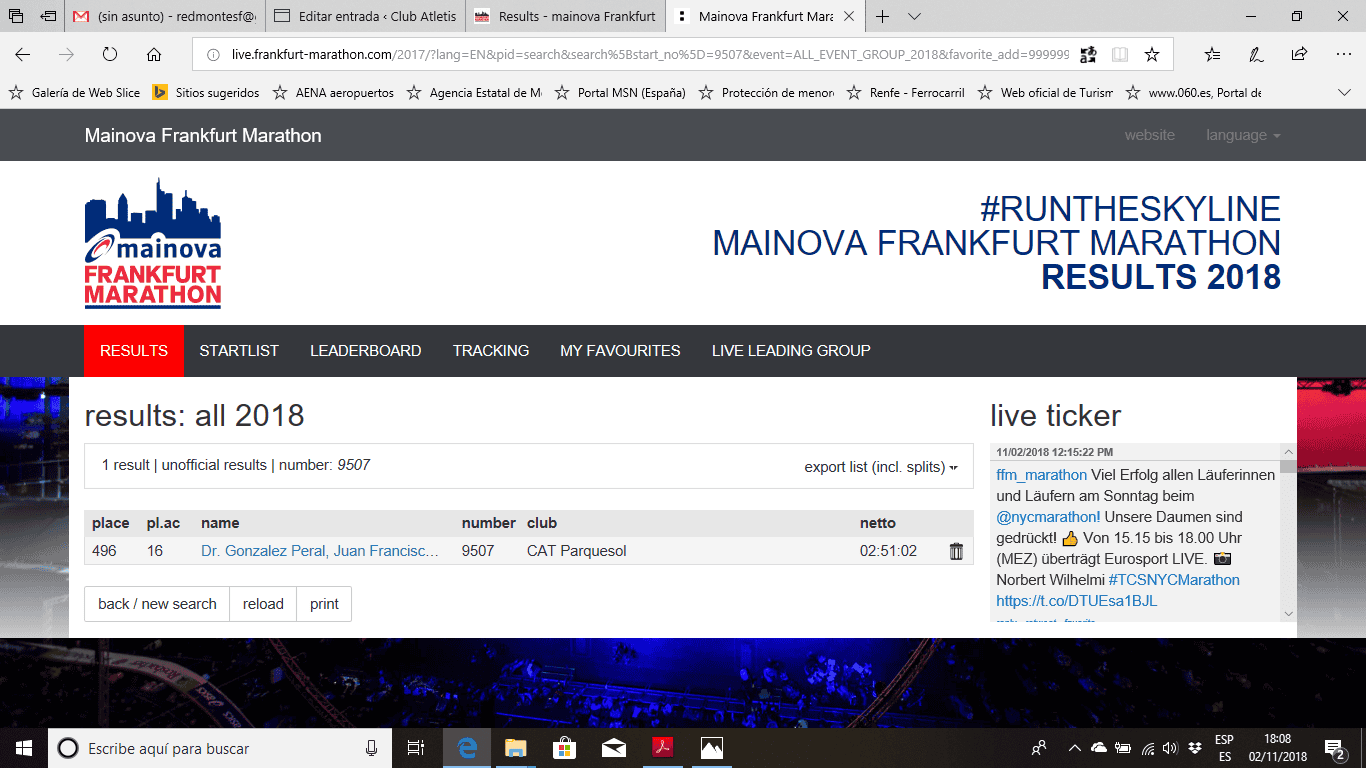Open the LEADERBOARD menu item
Image resolution: width=1366 pixels, height=768 pixels.
[x=365, y=351]
